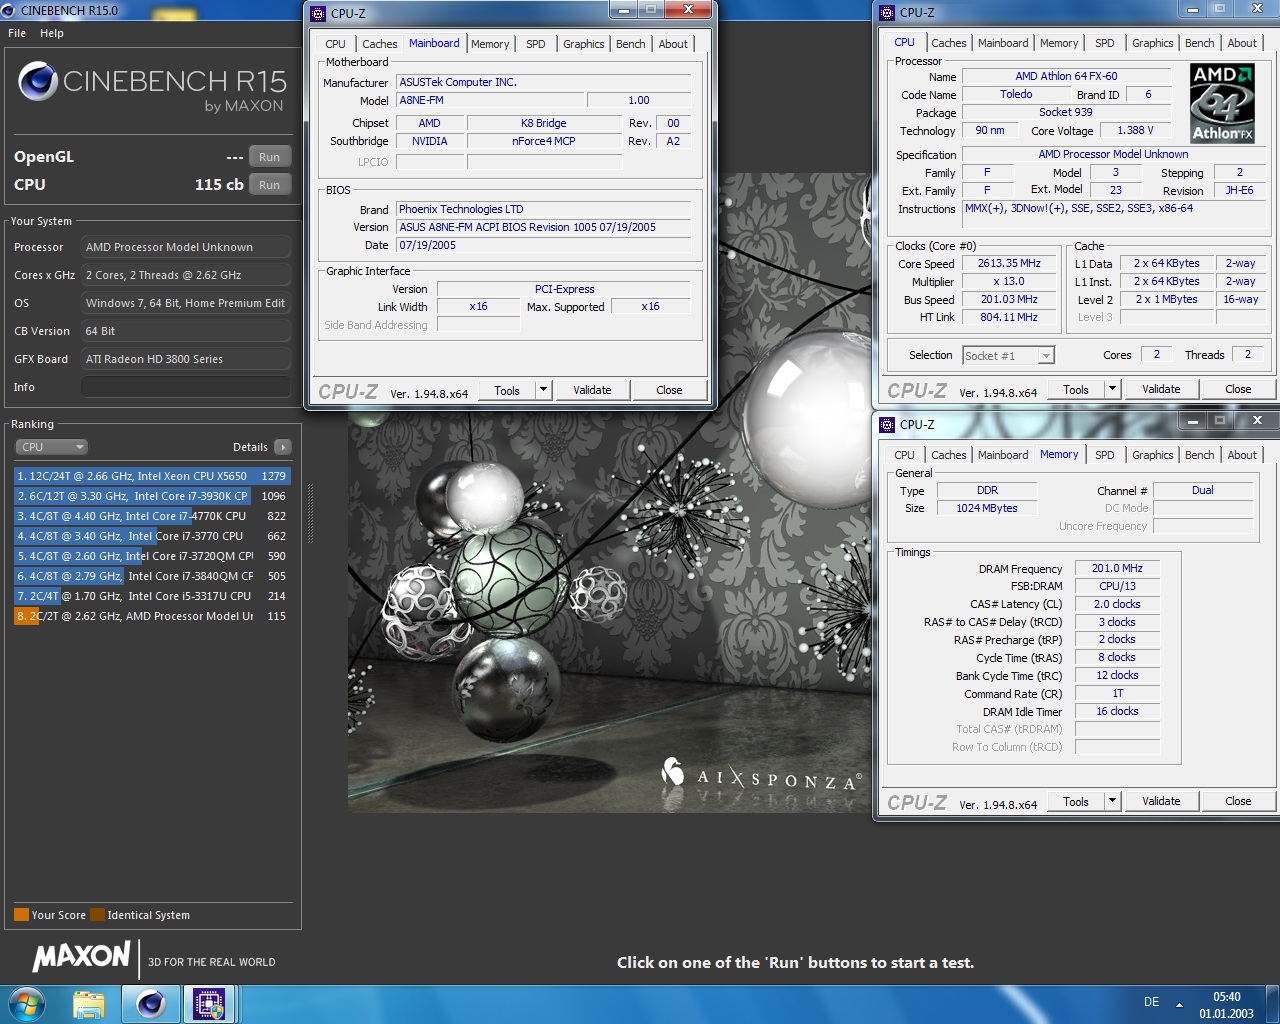Open the Cinebench taskbar icon
Image resolution: width=1280 pixels, height=1024 pixels.
click(151, 1004)
